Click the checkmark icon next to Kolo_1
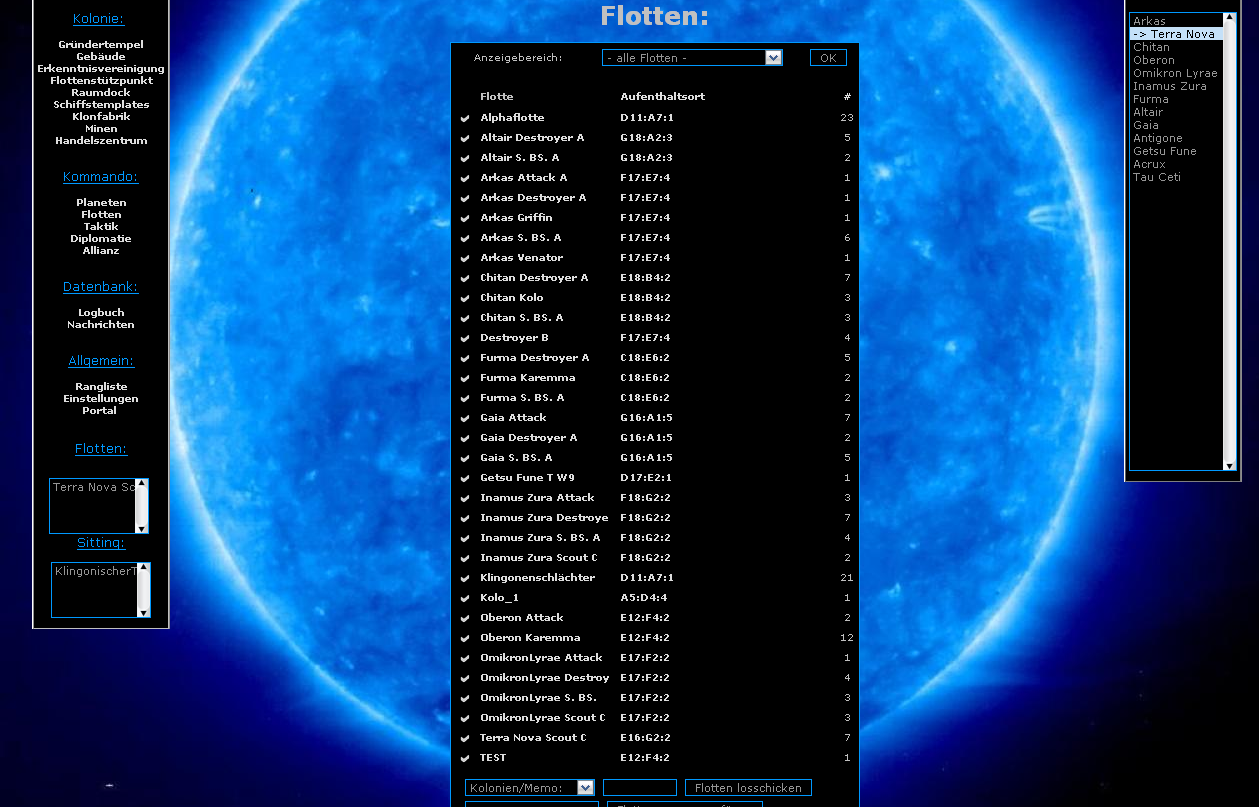The width and height of the screenshot is (1259, 807). [x=465, y=599]
